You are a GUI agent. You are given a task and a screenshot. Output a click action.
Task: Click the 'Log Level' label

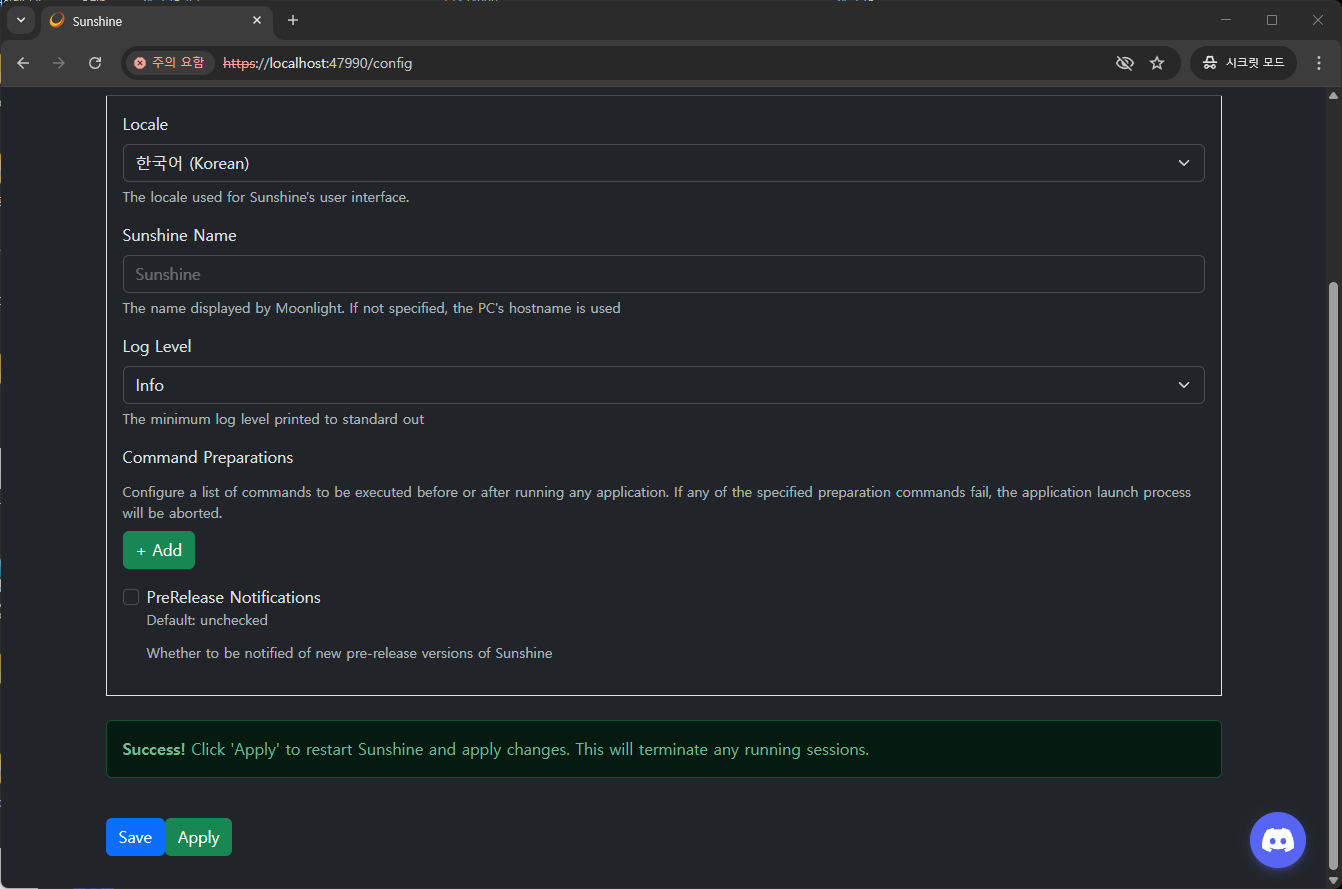[157, 346]
